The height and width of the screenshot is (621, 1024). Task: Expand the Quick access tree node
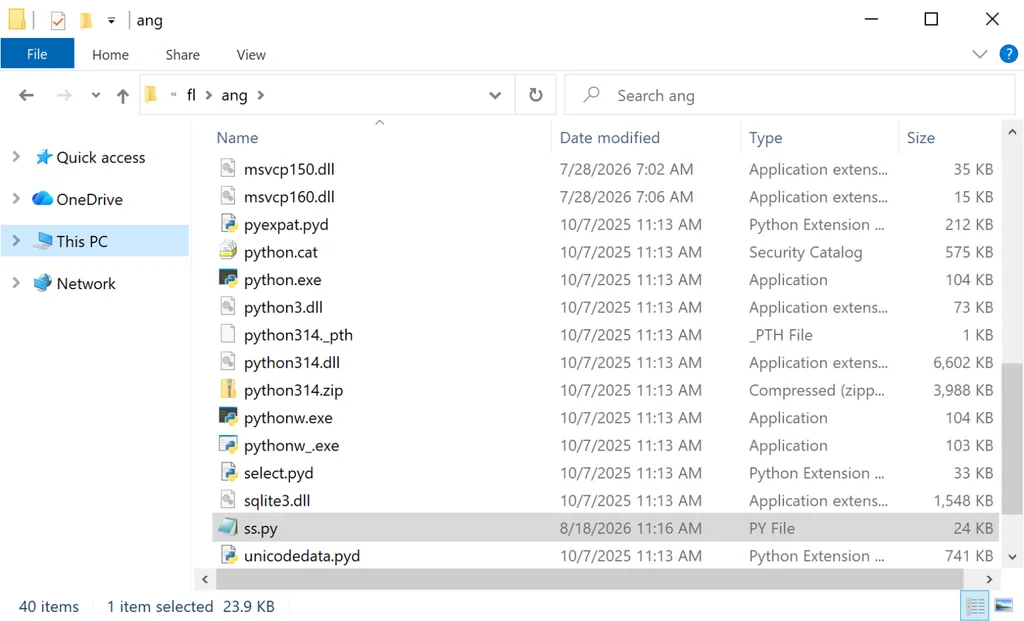pyautogui.click(x=16, y=157)
